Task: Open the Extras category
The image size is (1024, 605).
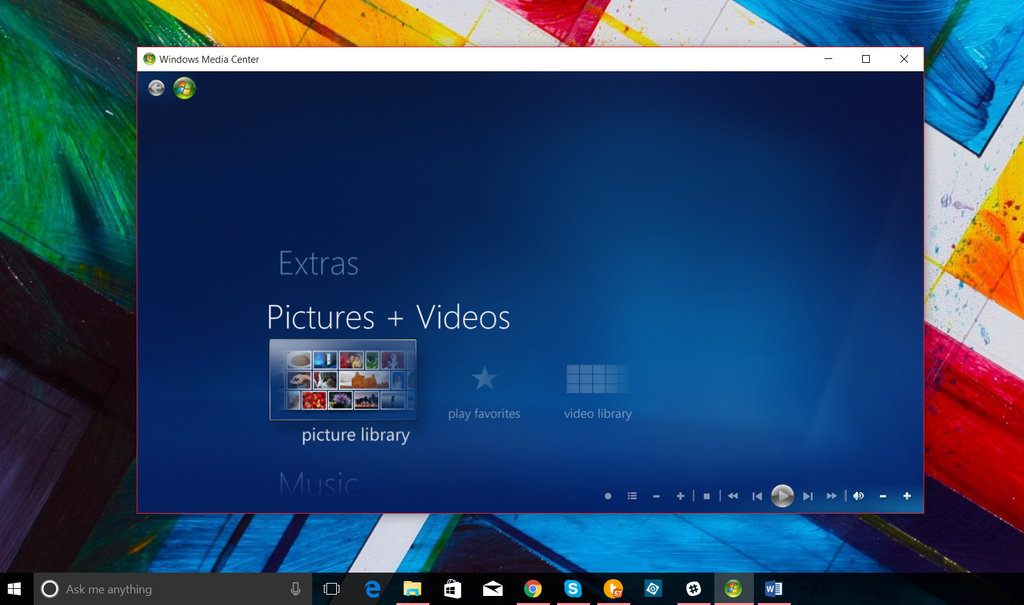Action: [x=318, y=264]
